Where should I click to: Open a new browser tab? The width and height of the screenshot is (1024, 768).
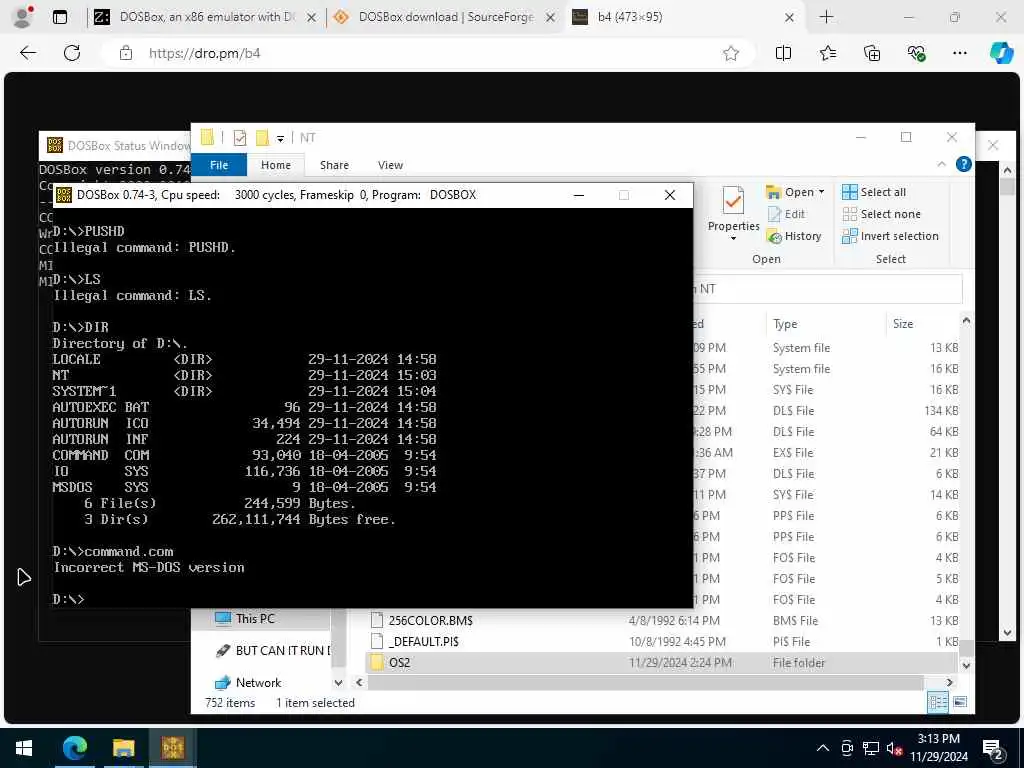[x=826, y=17]
